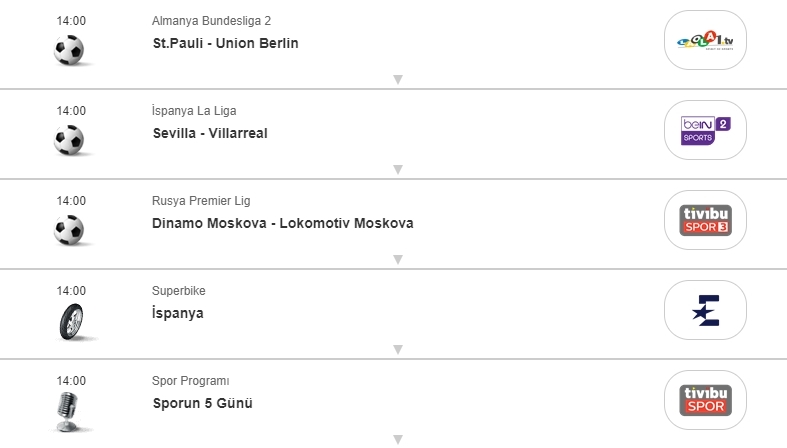This screenshot has width=787, height=448.
Task: Click the soccer ball icon beside St.Pauli match
Action: 69,49
